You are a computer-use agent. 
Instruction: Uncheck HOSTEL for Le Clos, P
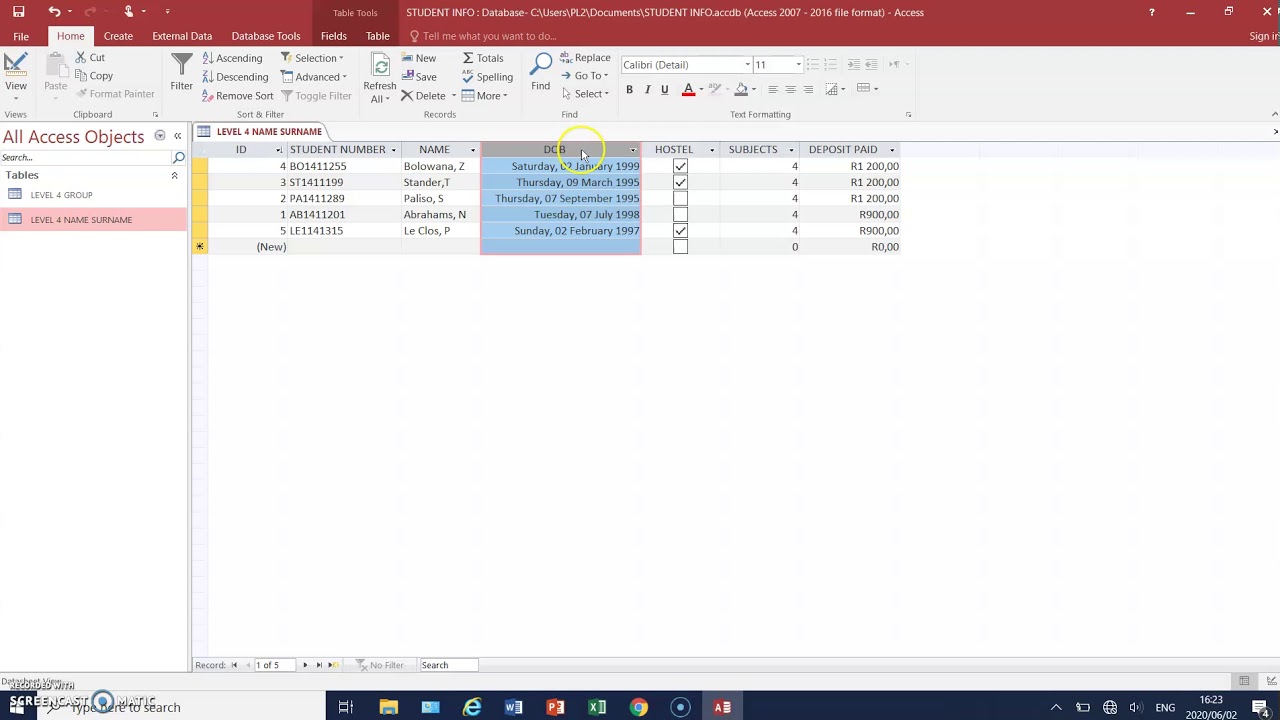pos(680,230)
